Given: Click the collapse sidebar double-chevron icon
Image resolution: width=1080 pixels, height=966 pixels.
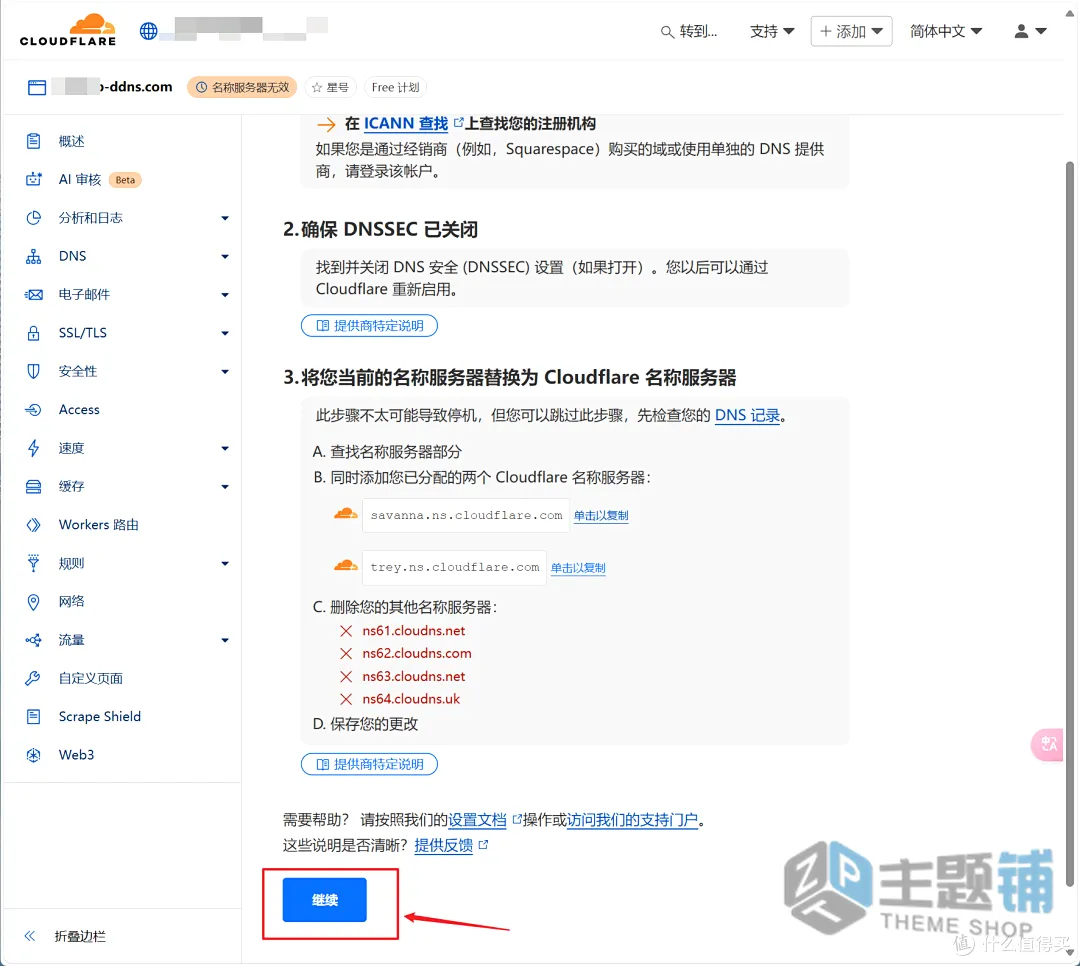Looking at the screenshot, I should [30, 936].
